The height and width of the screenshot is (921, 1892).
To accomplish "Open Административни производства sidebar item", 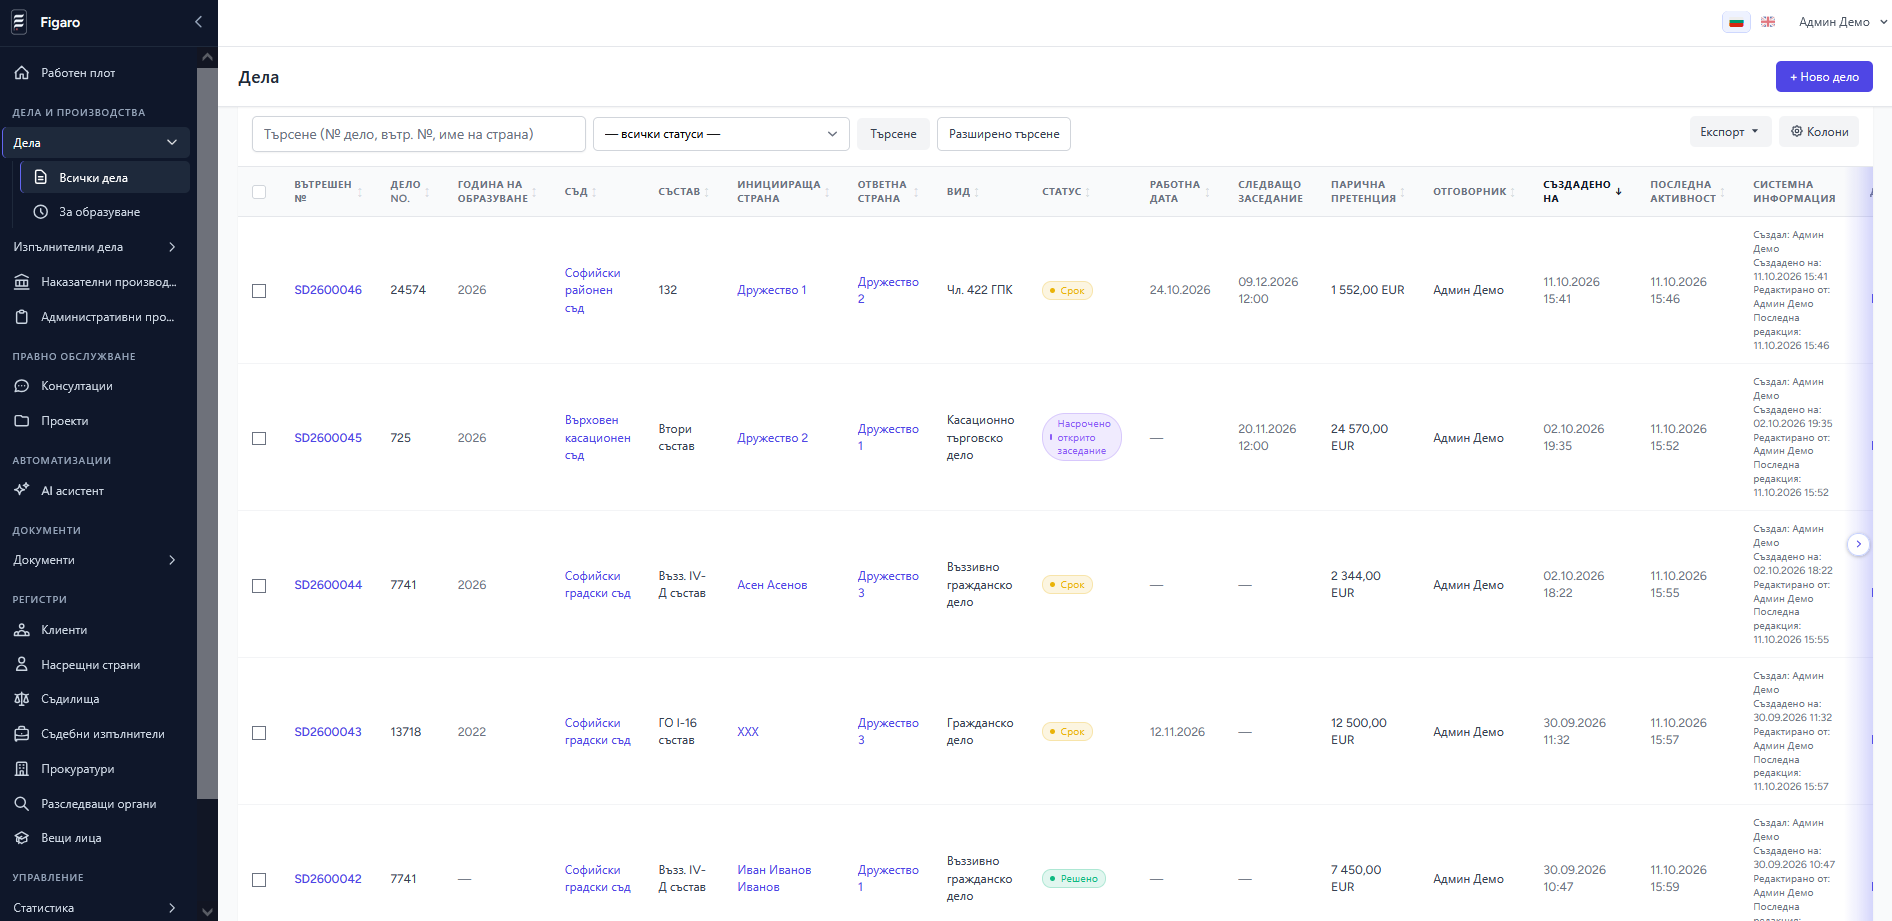I will coord(95,317).
